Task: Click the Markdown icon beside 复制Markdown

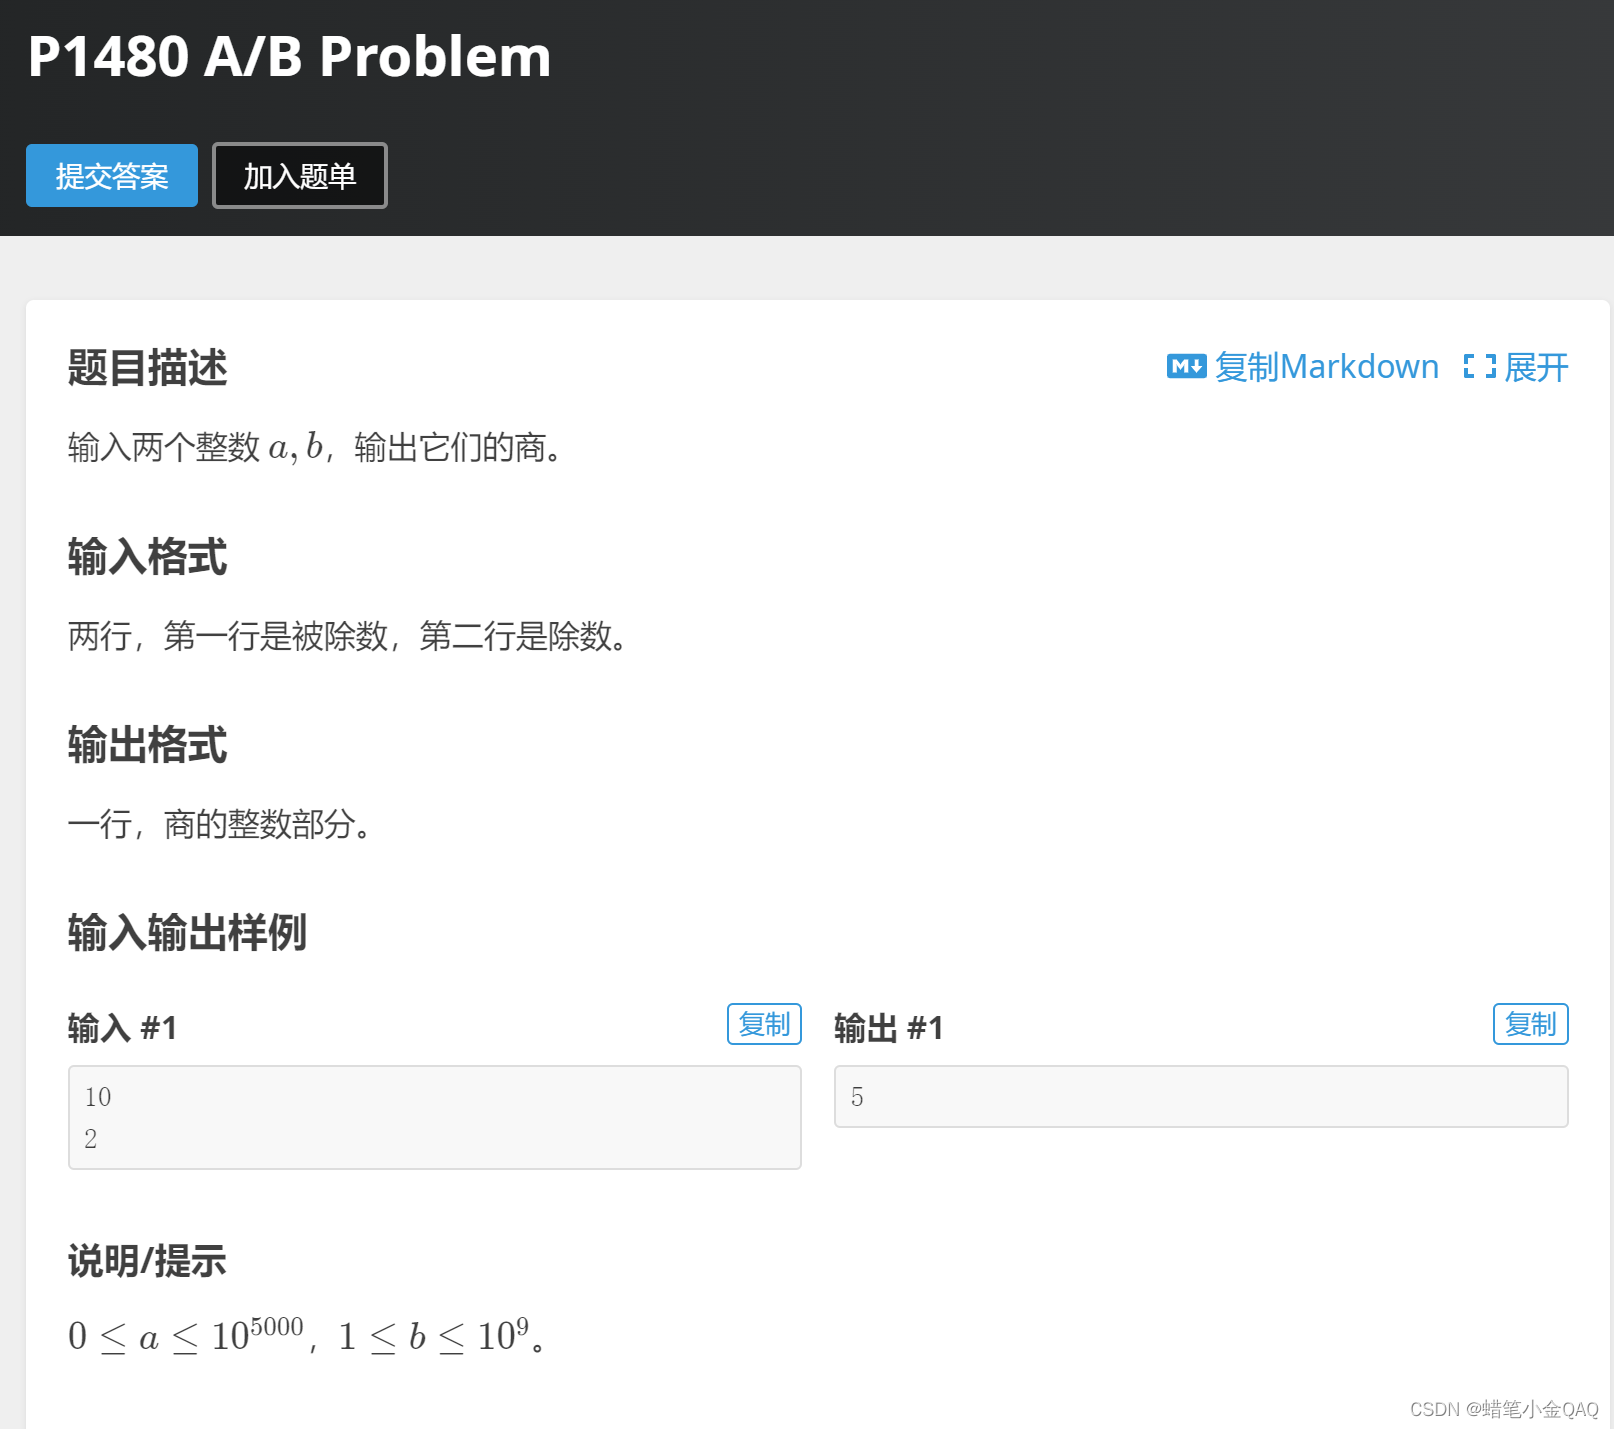Action: (1187, 367)
